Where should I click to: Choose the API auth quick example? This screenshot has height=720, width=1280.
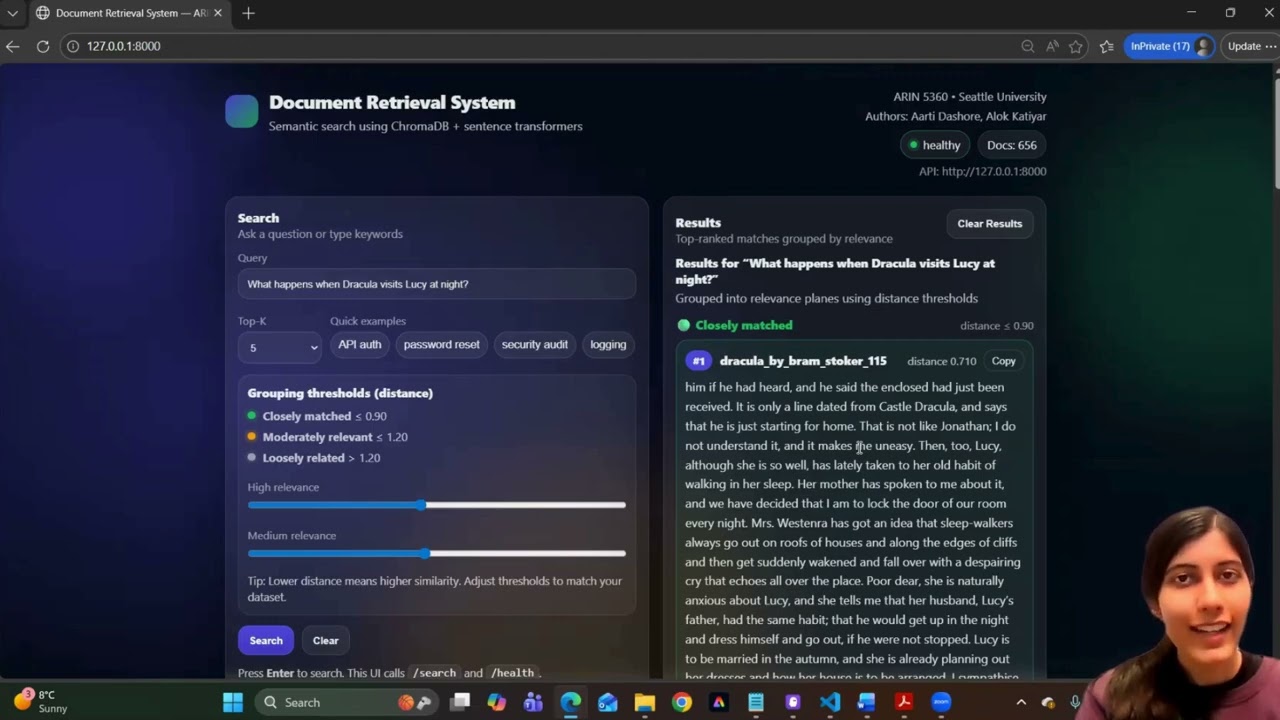tap(360, 344)
